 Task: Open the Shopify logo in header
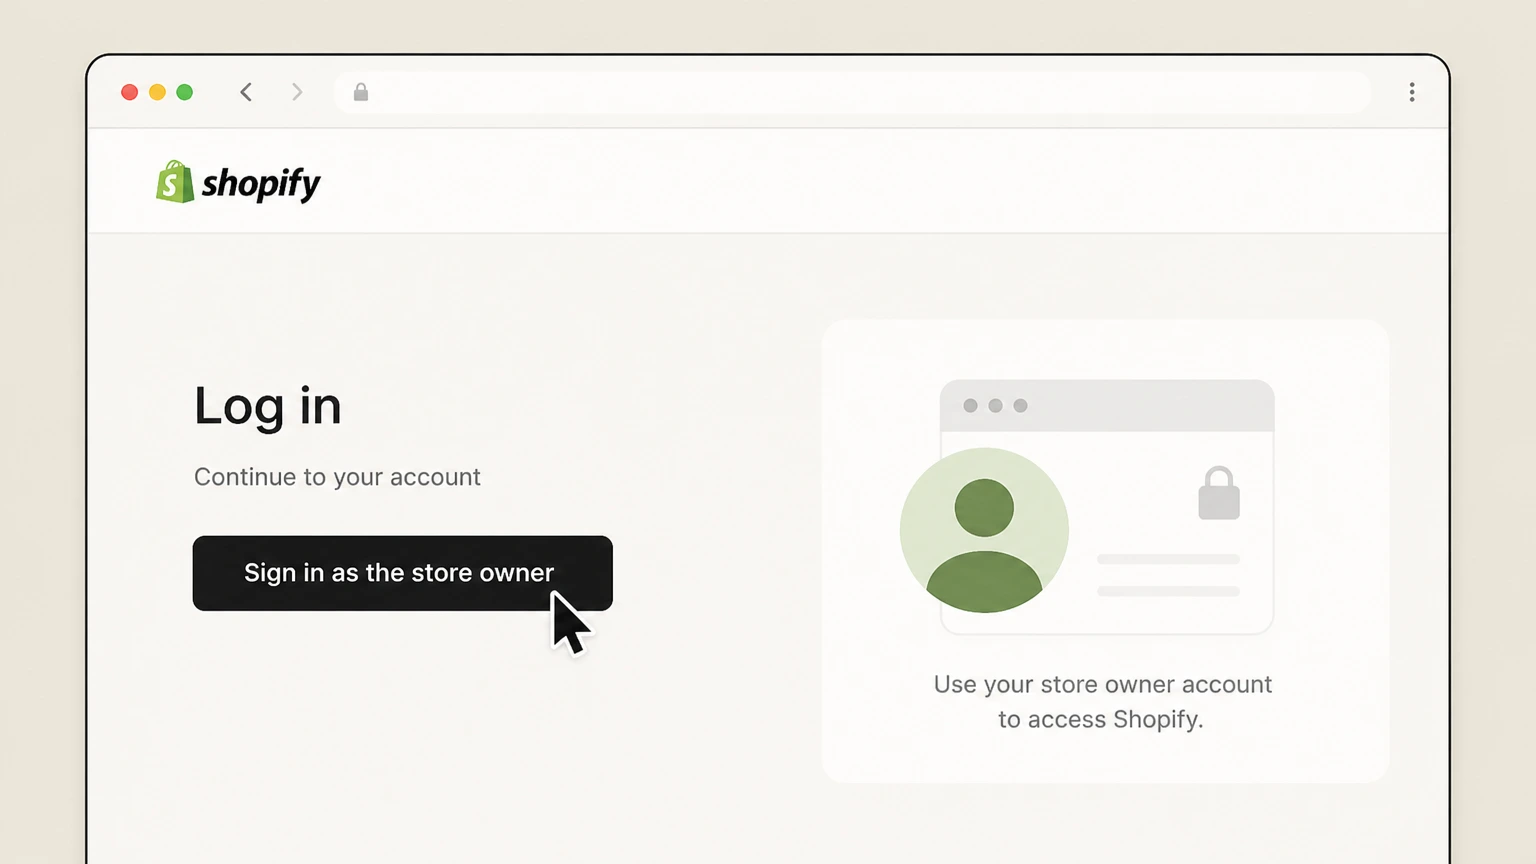pos(238,183)
